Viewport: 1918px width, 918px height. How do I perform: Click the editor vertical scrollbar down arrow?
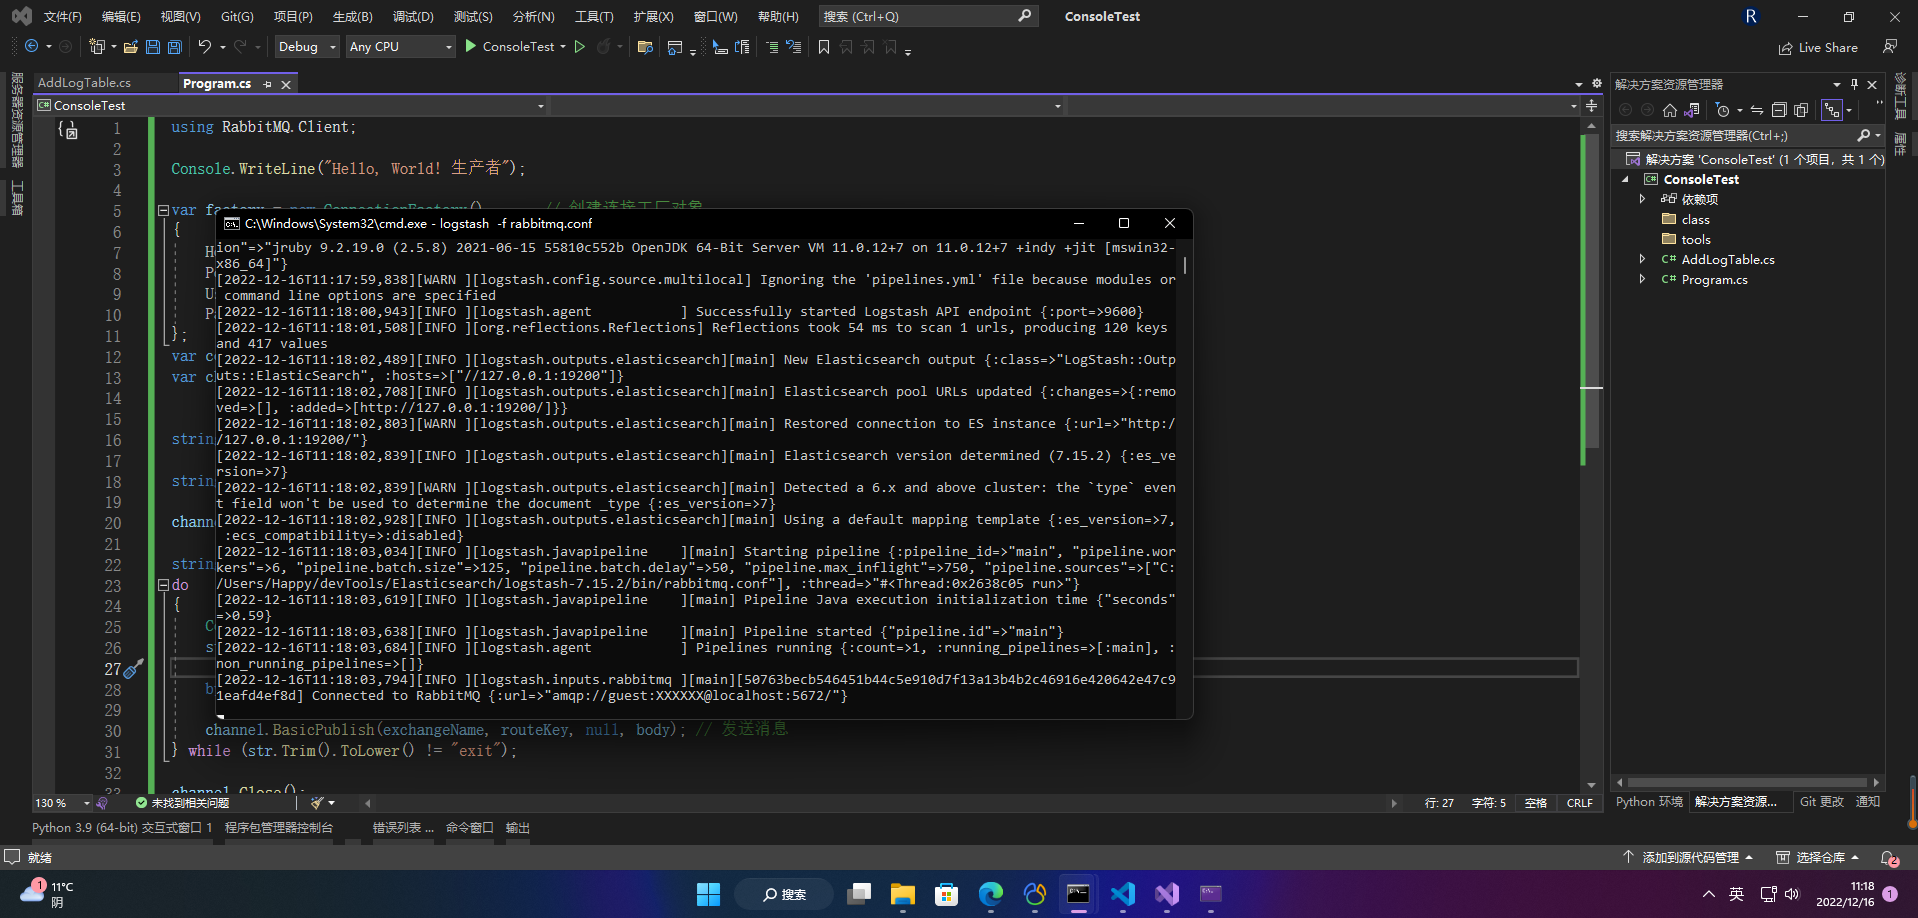click(x=1591, y=786)
